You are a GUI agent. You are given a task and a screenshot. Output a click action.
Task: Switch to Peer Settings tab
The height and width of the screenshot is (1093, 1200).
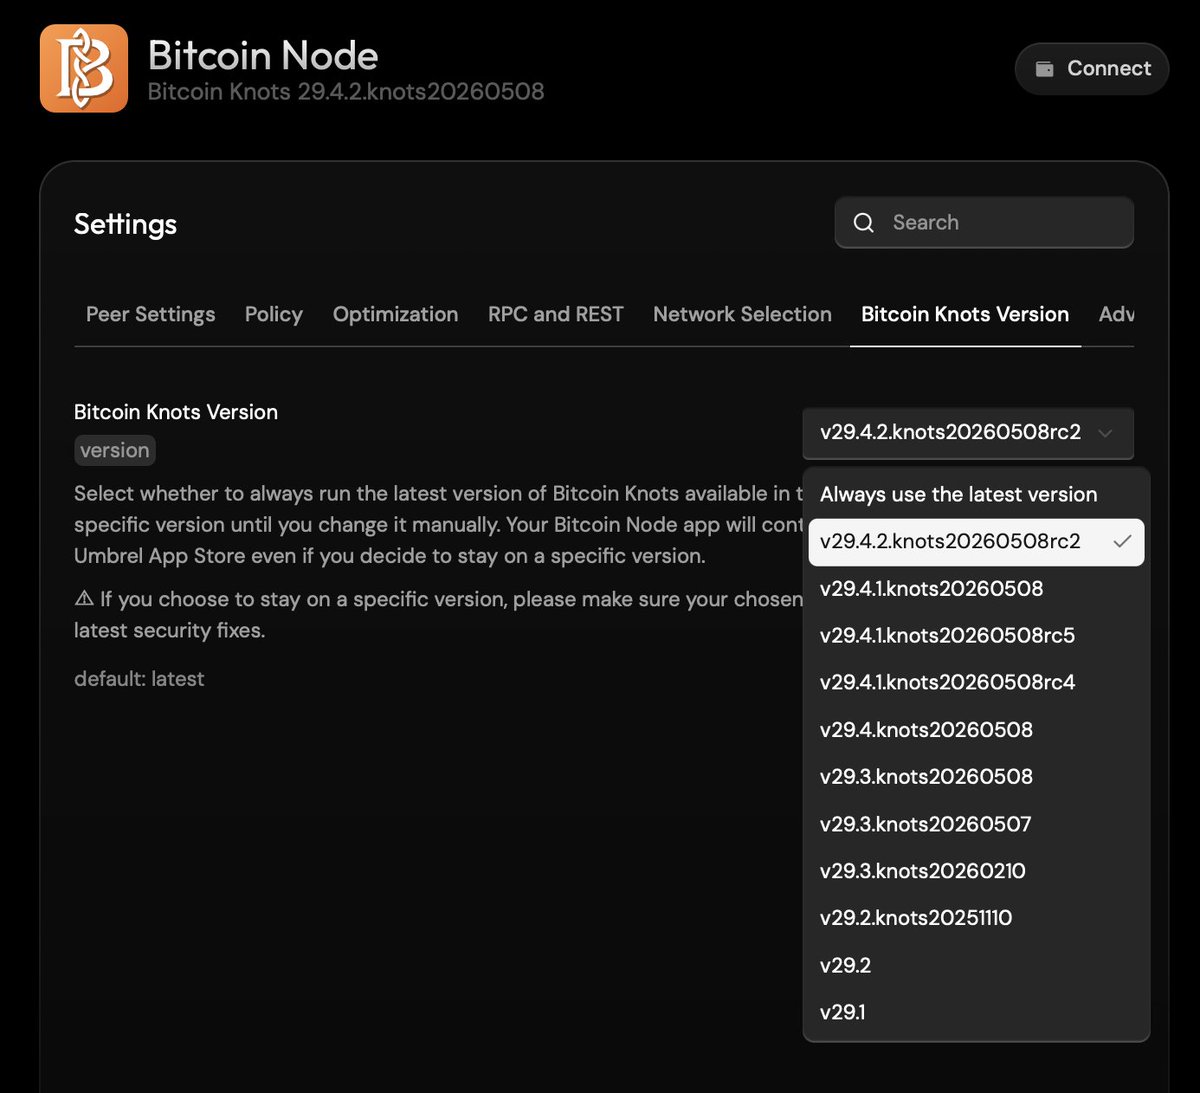point(151,314)
